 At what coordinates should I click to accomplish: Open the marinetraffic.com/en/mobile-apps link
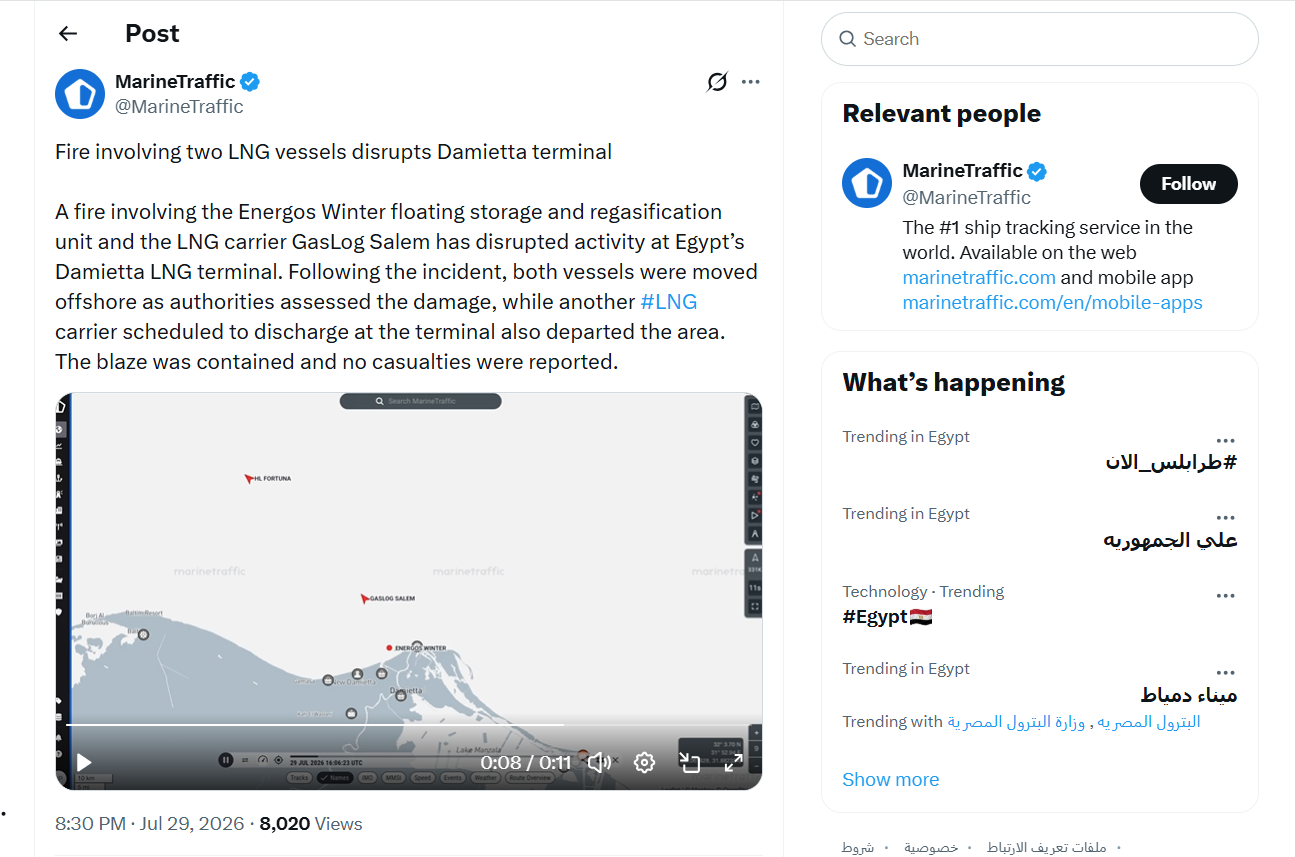tap(1052, 303)
